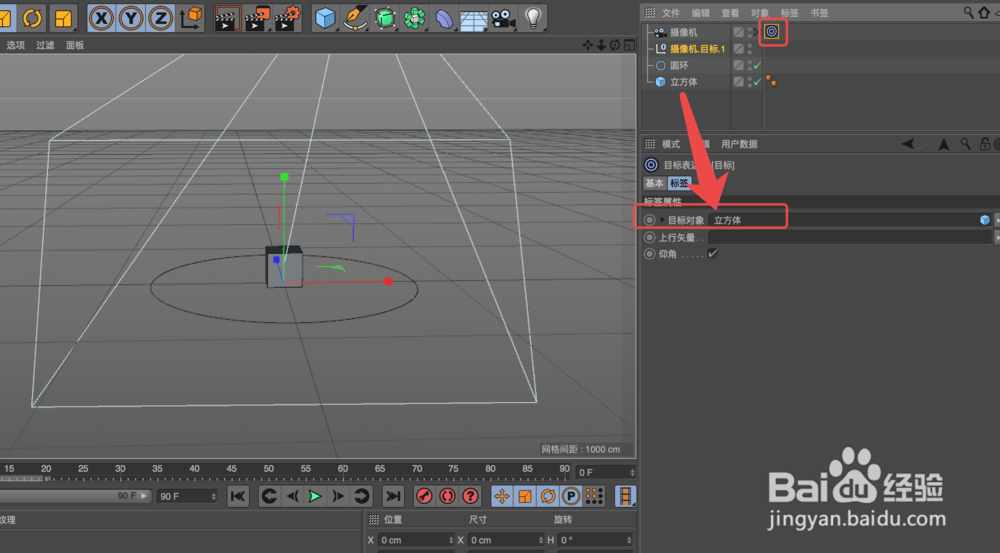Go up one level in Attribute Manager
The height and width of the screenshot is (553, 1000).
[944, 144]
